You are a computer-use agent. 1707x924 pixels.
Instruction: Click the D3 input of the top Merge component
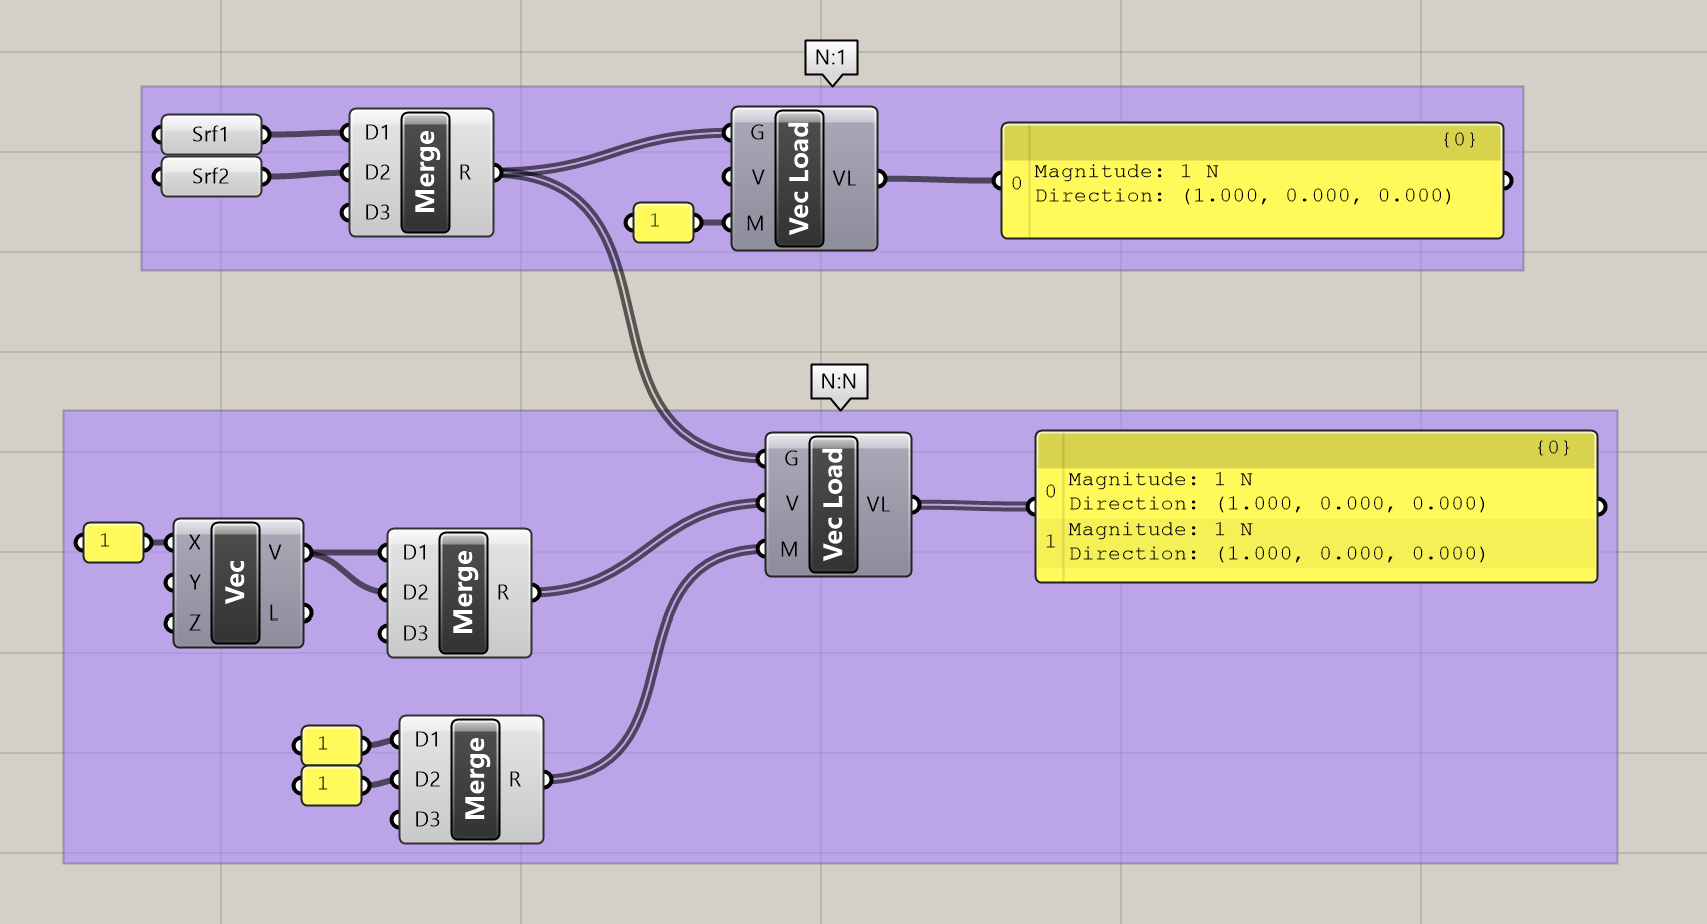point(376,212)
